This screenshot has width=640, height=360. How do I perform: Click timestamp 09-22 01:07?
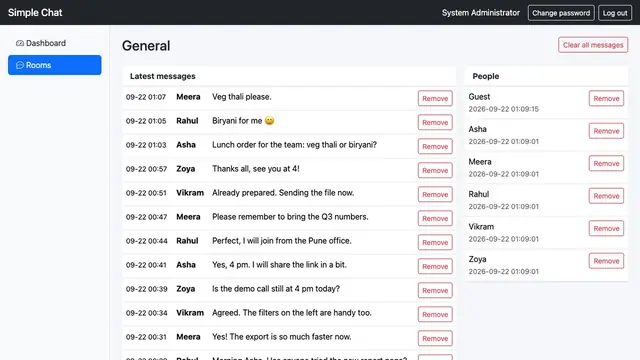click(146, 97)
